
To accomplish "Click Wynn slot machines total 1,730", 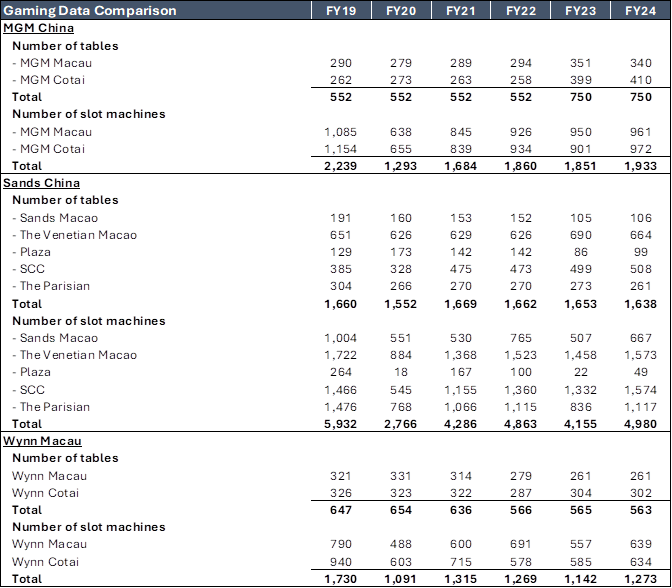I will pyautogui.click(x=341, y=579).
